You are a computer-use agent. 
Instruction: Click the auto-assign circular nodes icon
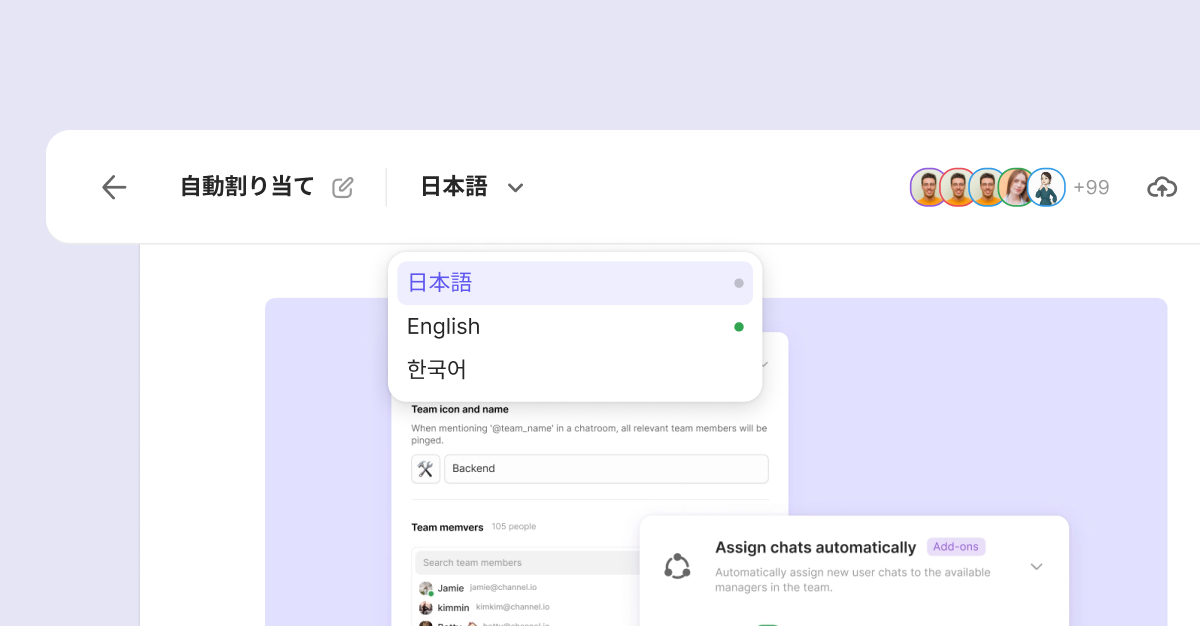click(677, 566)
